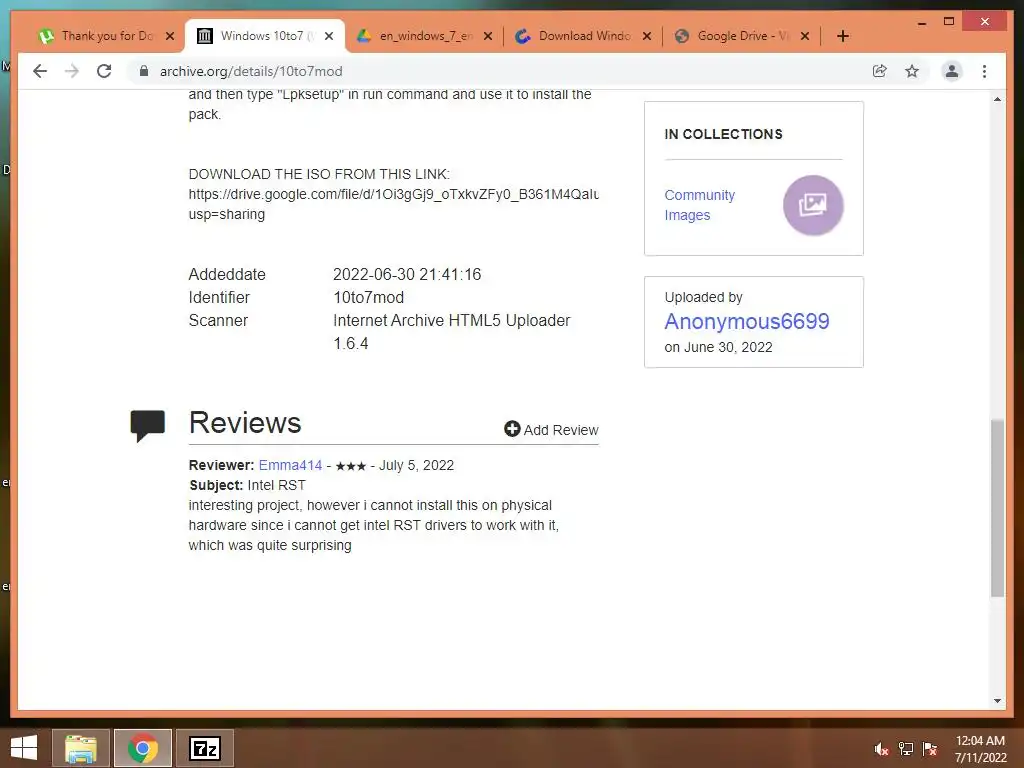Click the address bar URL
Image resolution: width=1024 pixels, height=768 pixels.
click(x=251, y=71)
